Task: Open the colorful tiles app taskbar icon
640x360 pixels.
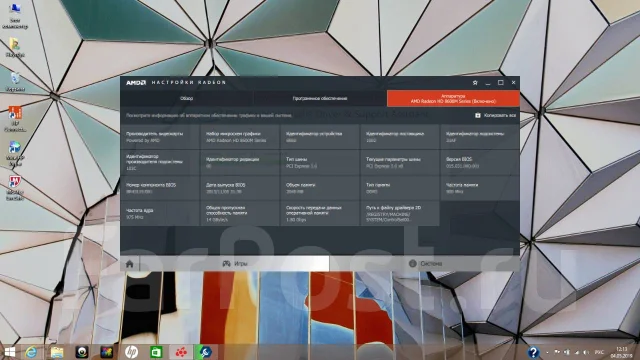Action: [107, 352]
